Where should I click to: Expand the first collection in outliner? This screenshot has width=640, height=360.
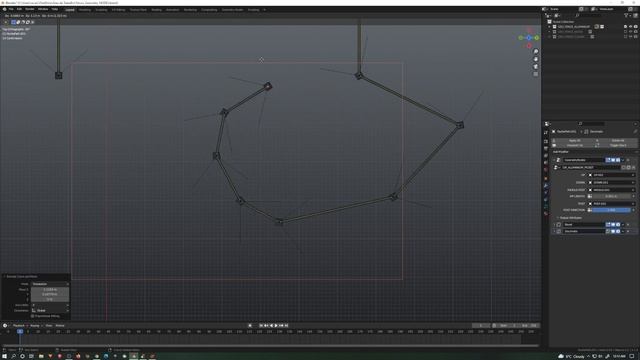549,27
